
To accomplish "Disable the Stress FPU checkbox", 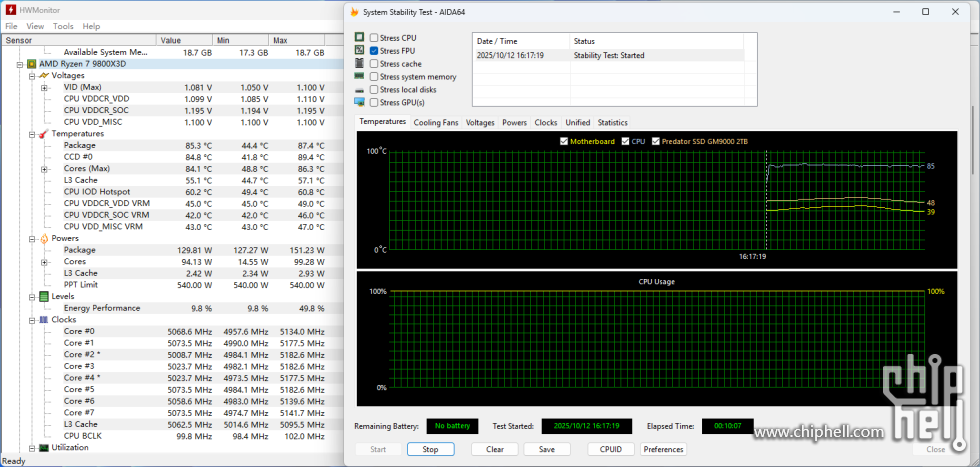I will pyautogui.click(x=374, y=50).
